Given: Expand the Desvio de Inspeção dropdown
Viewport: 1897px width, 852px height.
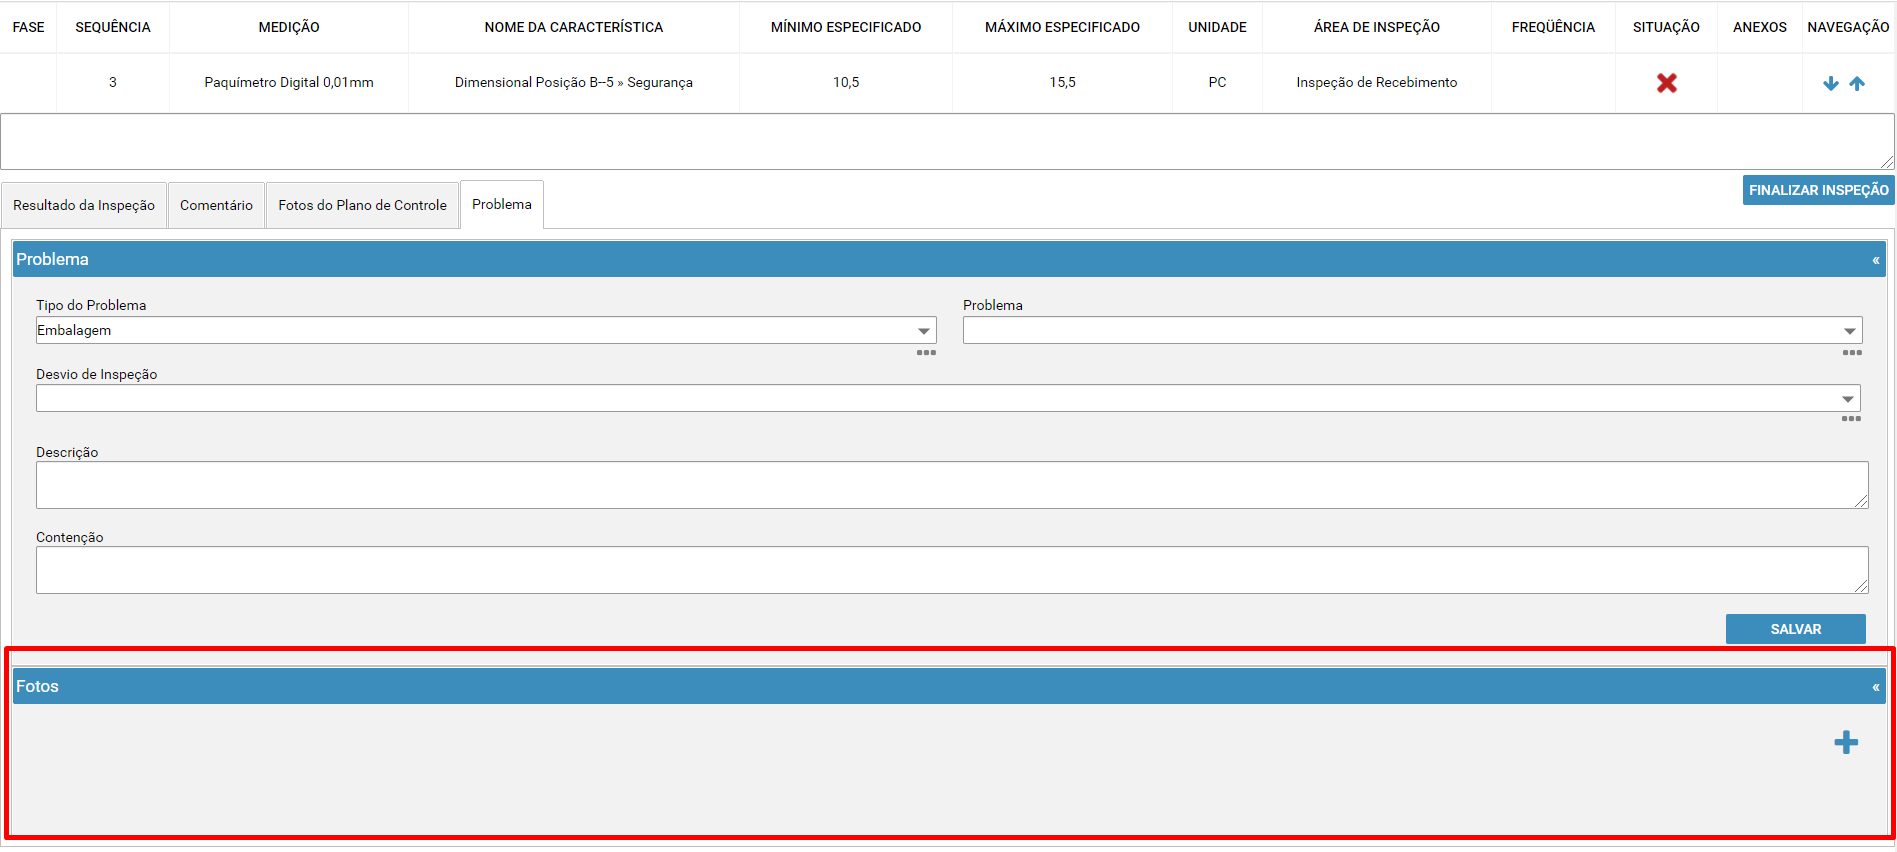Looking at the screenshot, I should [948, 398].
